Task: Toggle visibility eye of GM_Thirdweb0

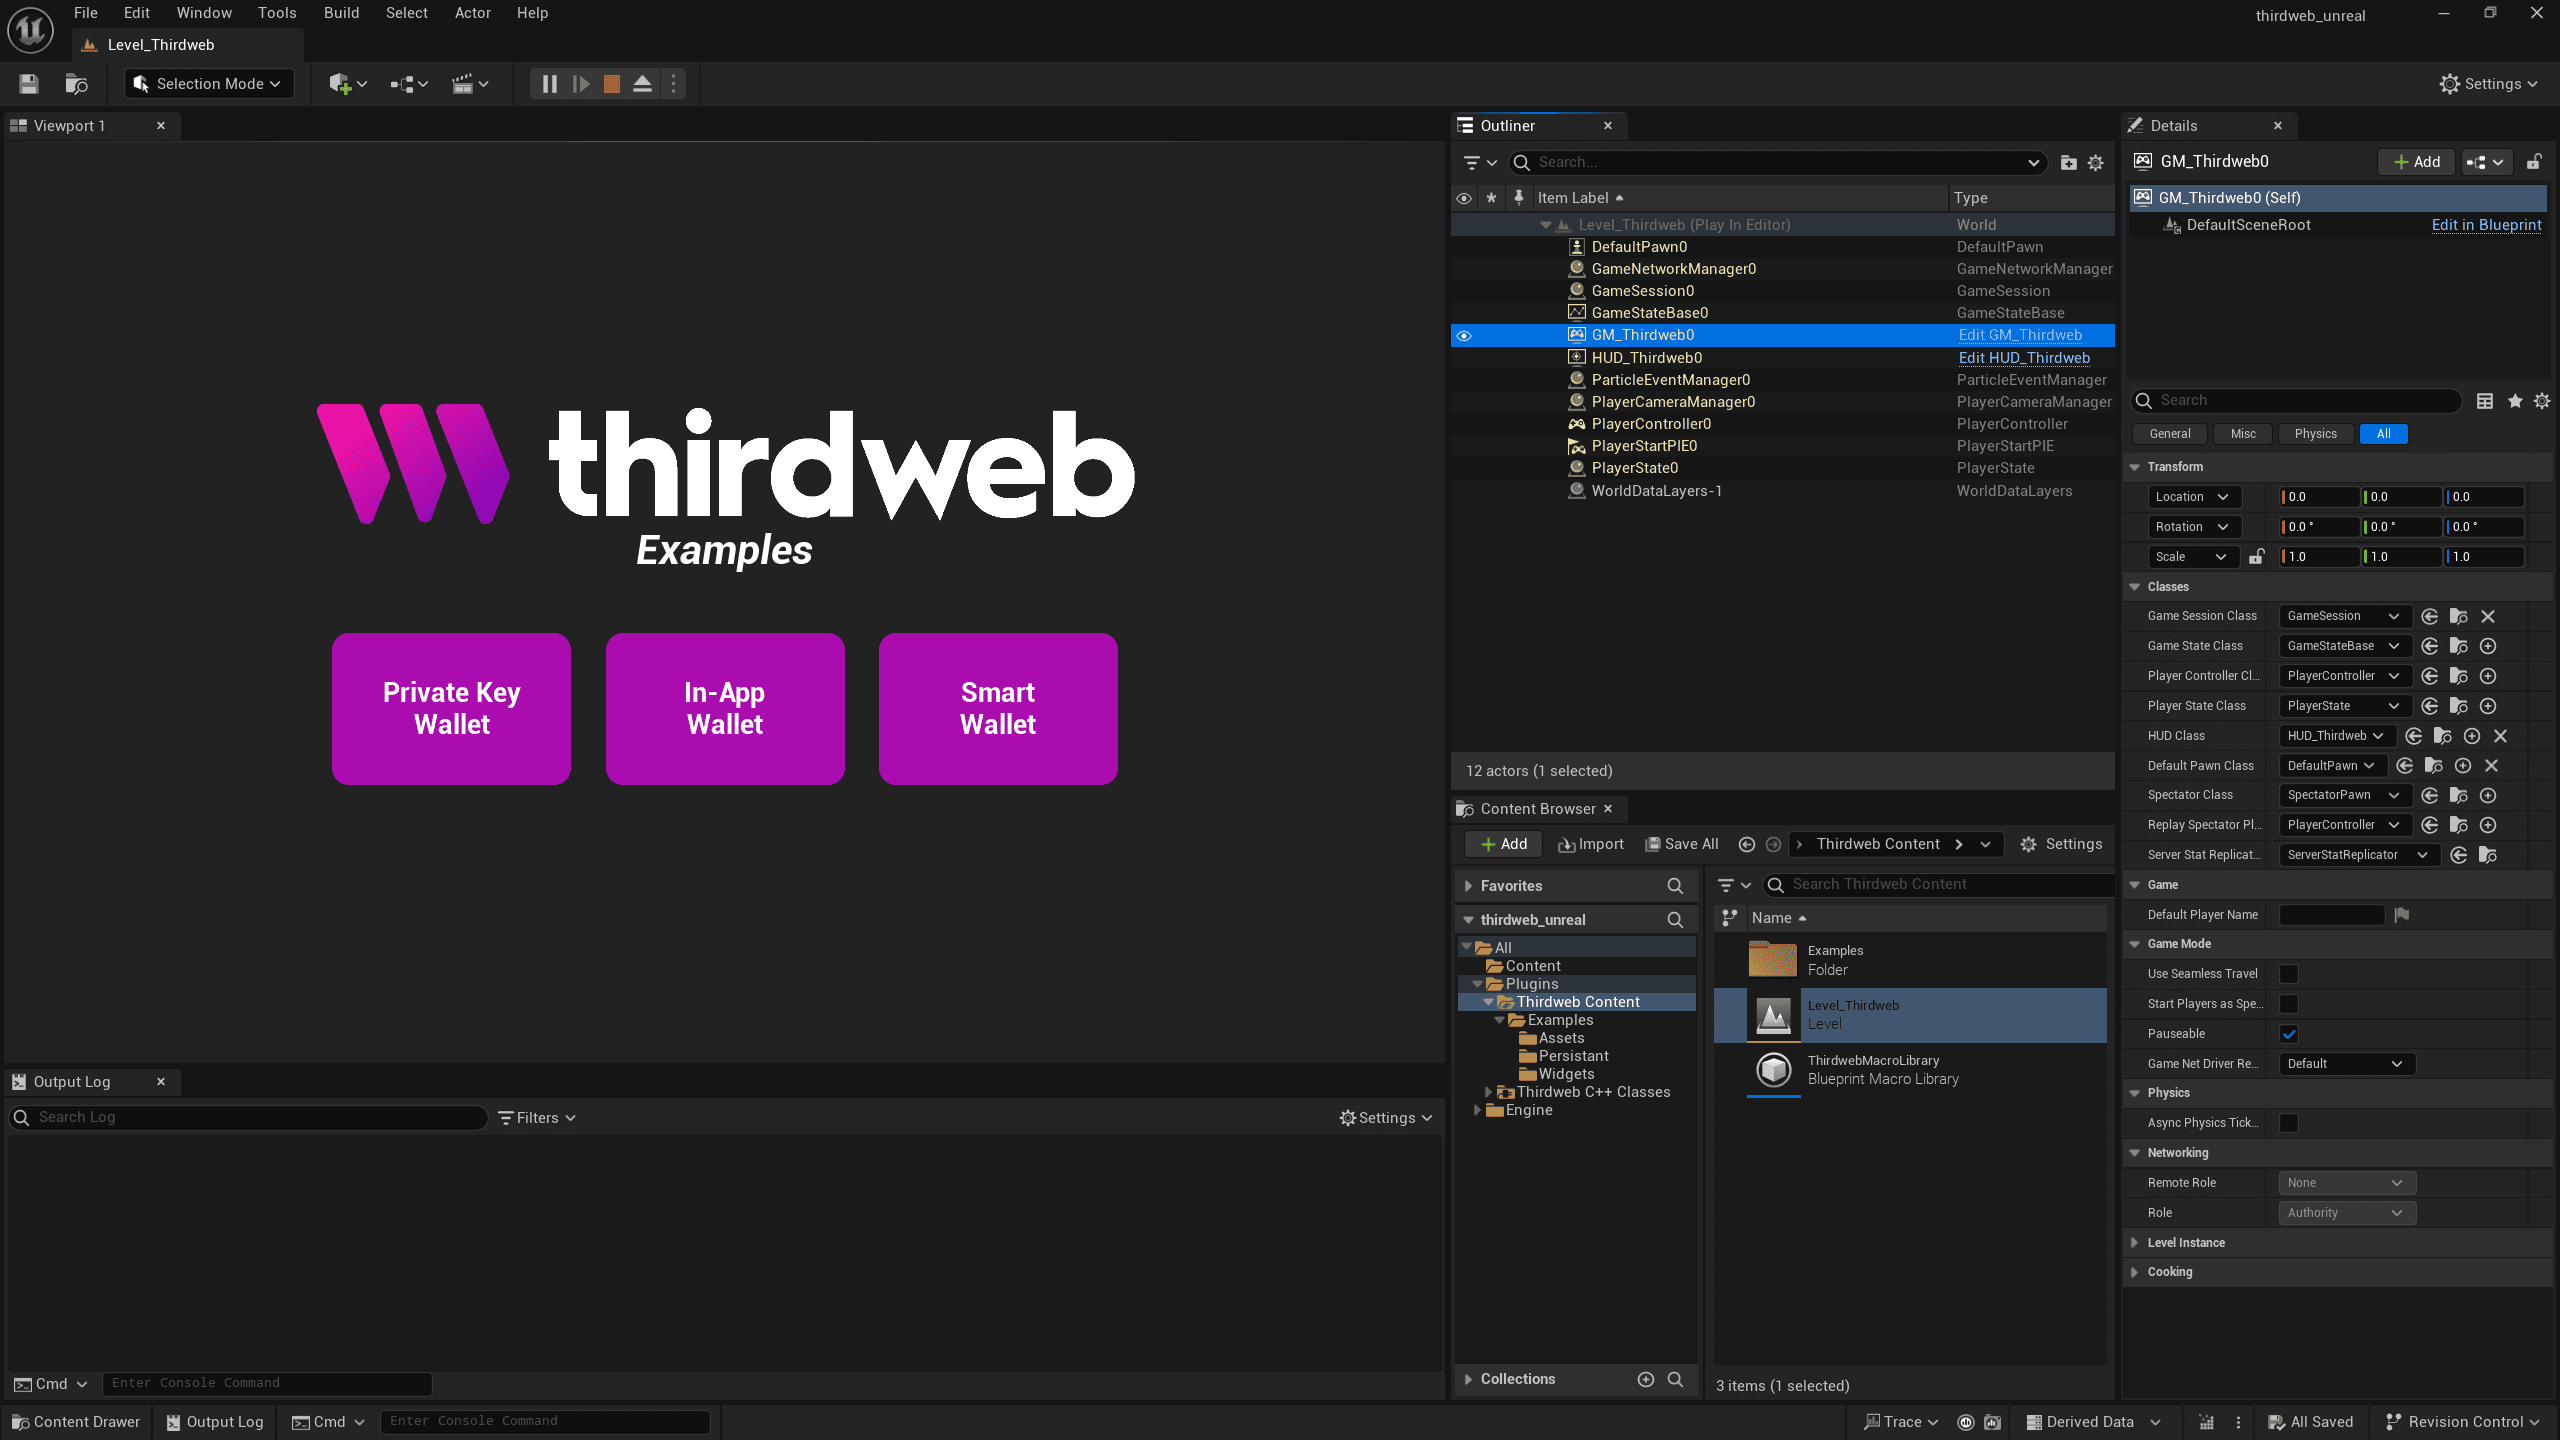Action: tap(1464, 336)
